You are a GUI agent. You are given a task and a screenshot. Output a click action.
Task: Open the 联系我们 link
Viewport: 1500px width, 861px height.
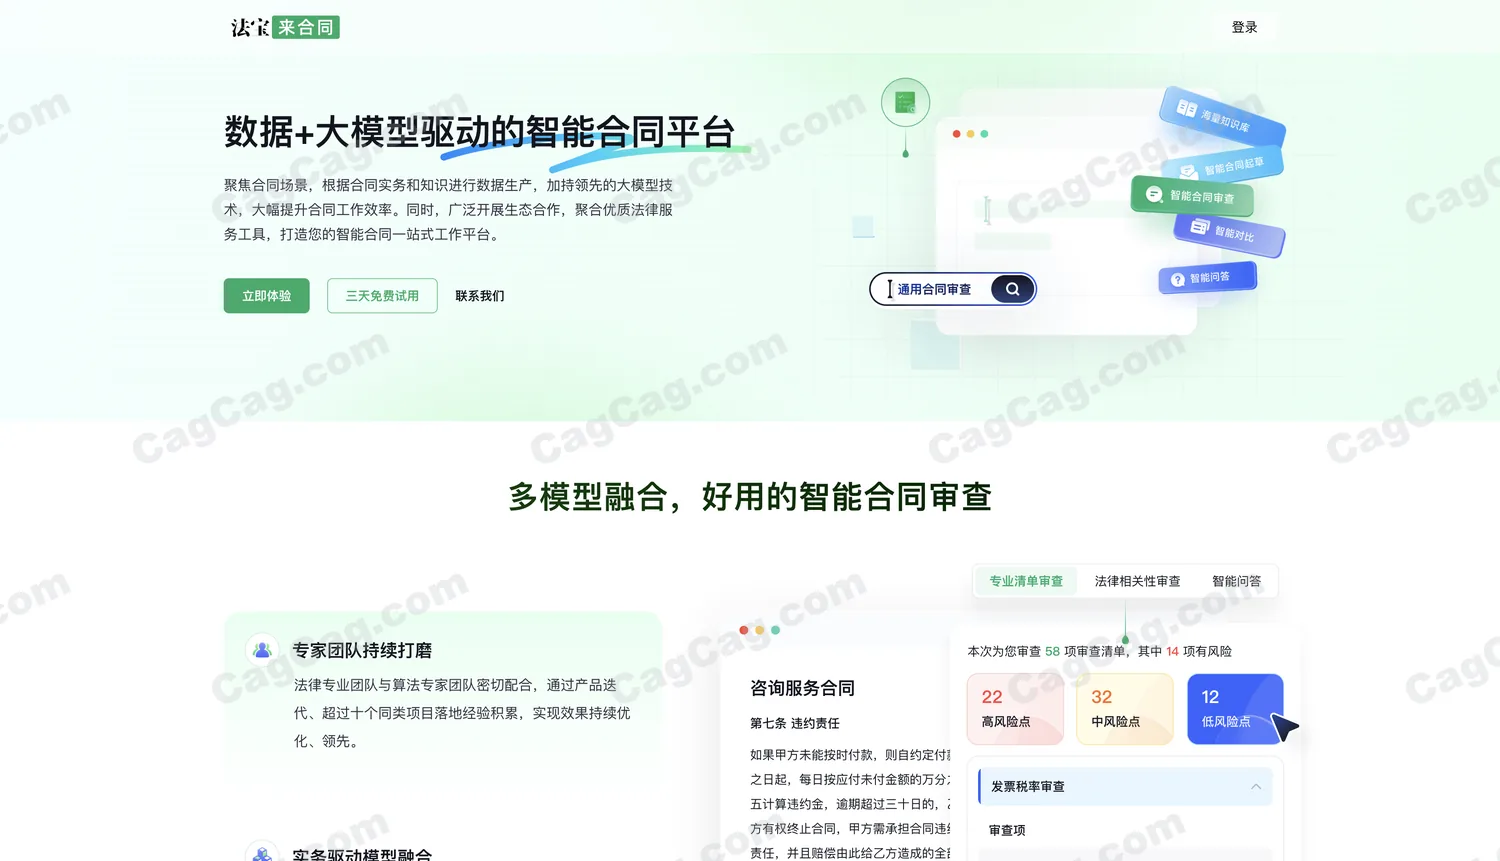pos(480,296)
